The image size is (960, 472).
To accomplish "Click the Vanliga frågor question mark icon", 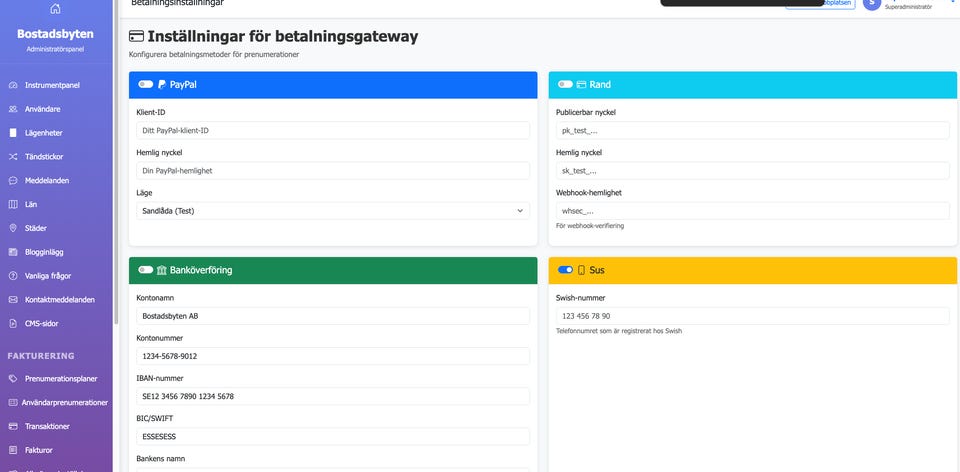I will click(13, 276).
